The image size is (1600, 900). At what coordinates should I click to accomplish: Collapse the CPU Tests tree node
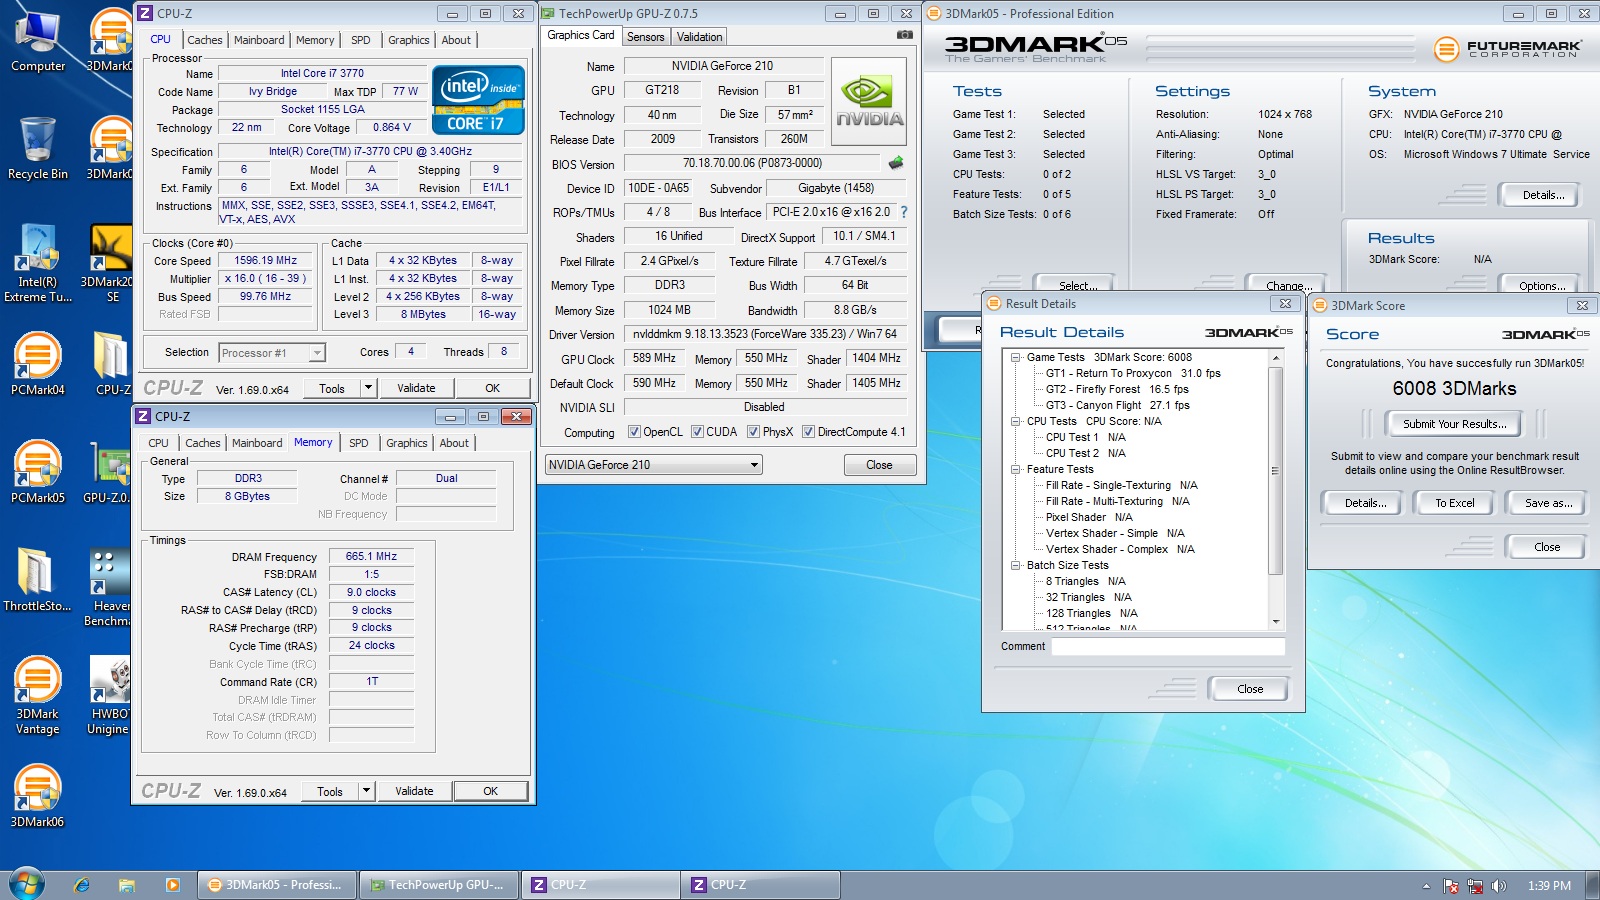[x=1016, y=421]
